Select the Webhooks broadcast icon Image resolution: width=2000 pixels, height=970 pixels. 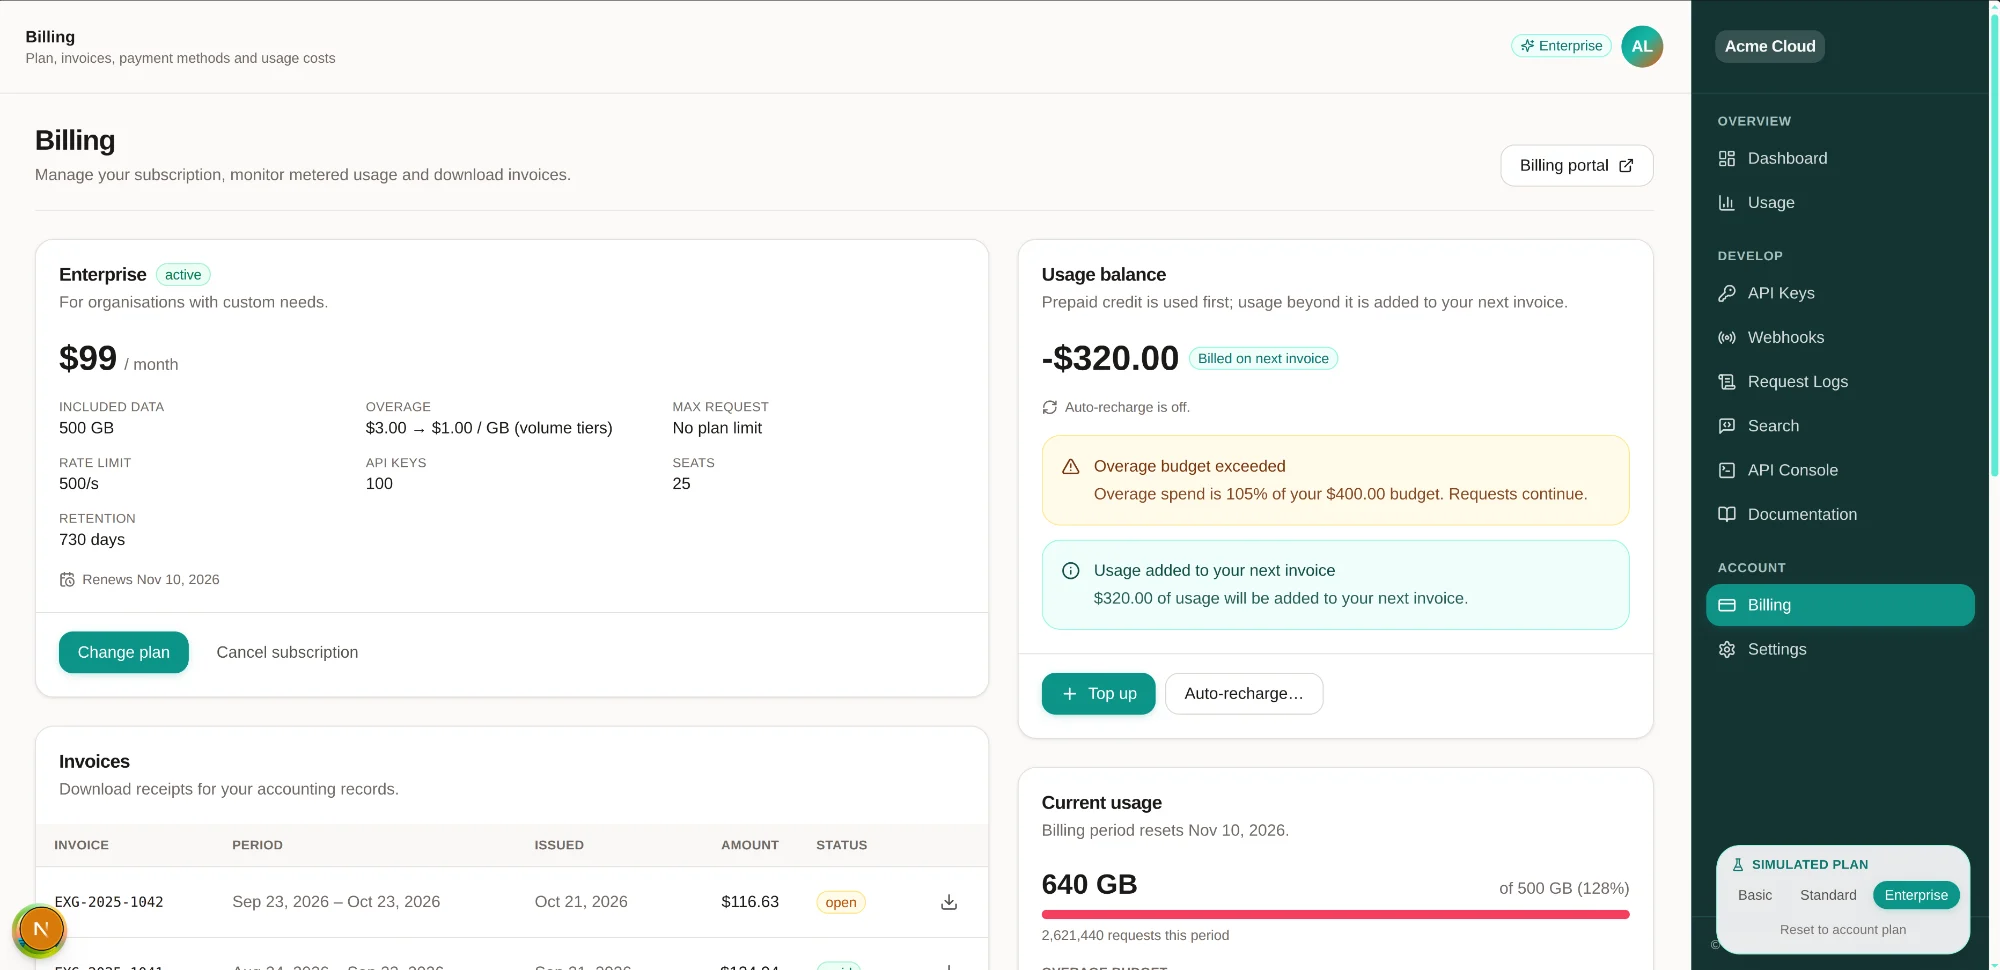point(1726,337)
